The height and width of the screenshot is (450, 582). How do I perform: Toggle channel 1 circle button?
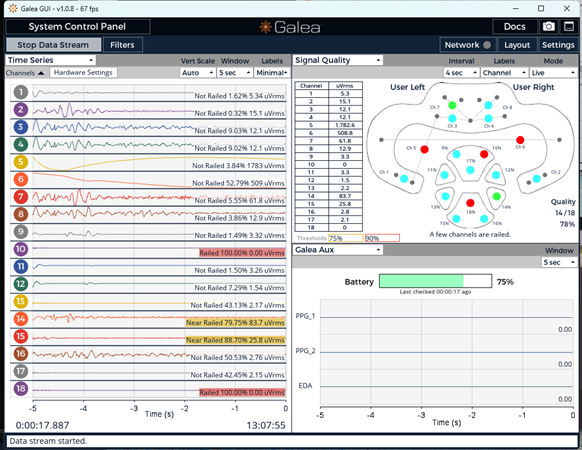click(21, 92)
